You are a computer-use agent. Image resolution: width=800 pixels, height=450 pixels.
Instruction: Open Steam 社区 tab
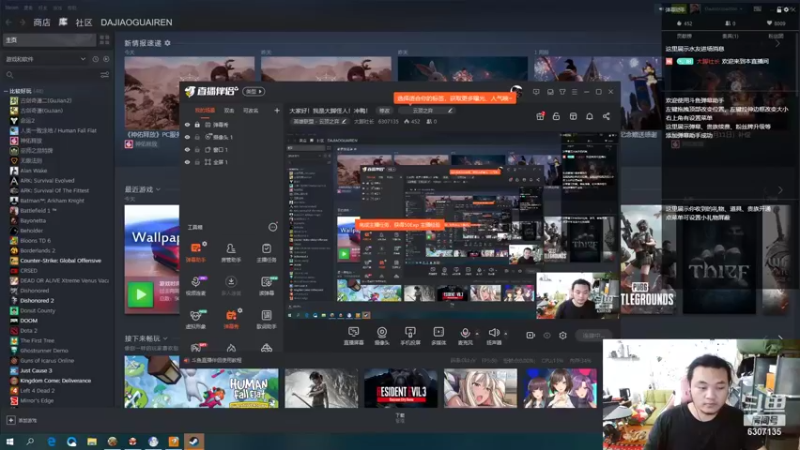click(x=84, y=22)
